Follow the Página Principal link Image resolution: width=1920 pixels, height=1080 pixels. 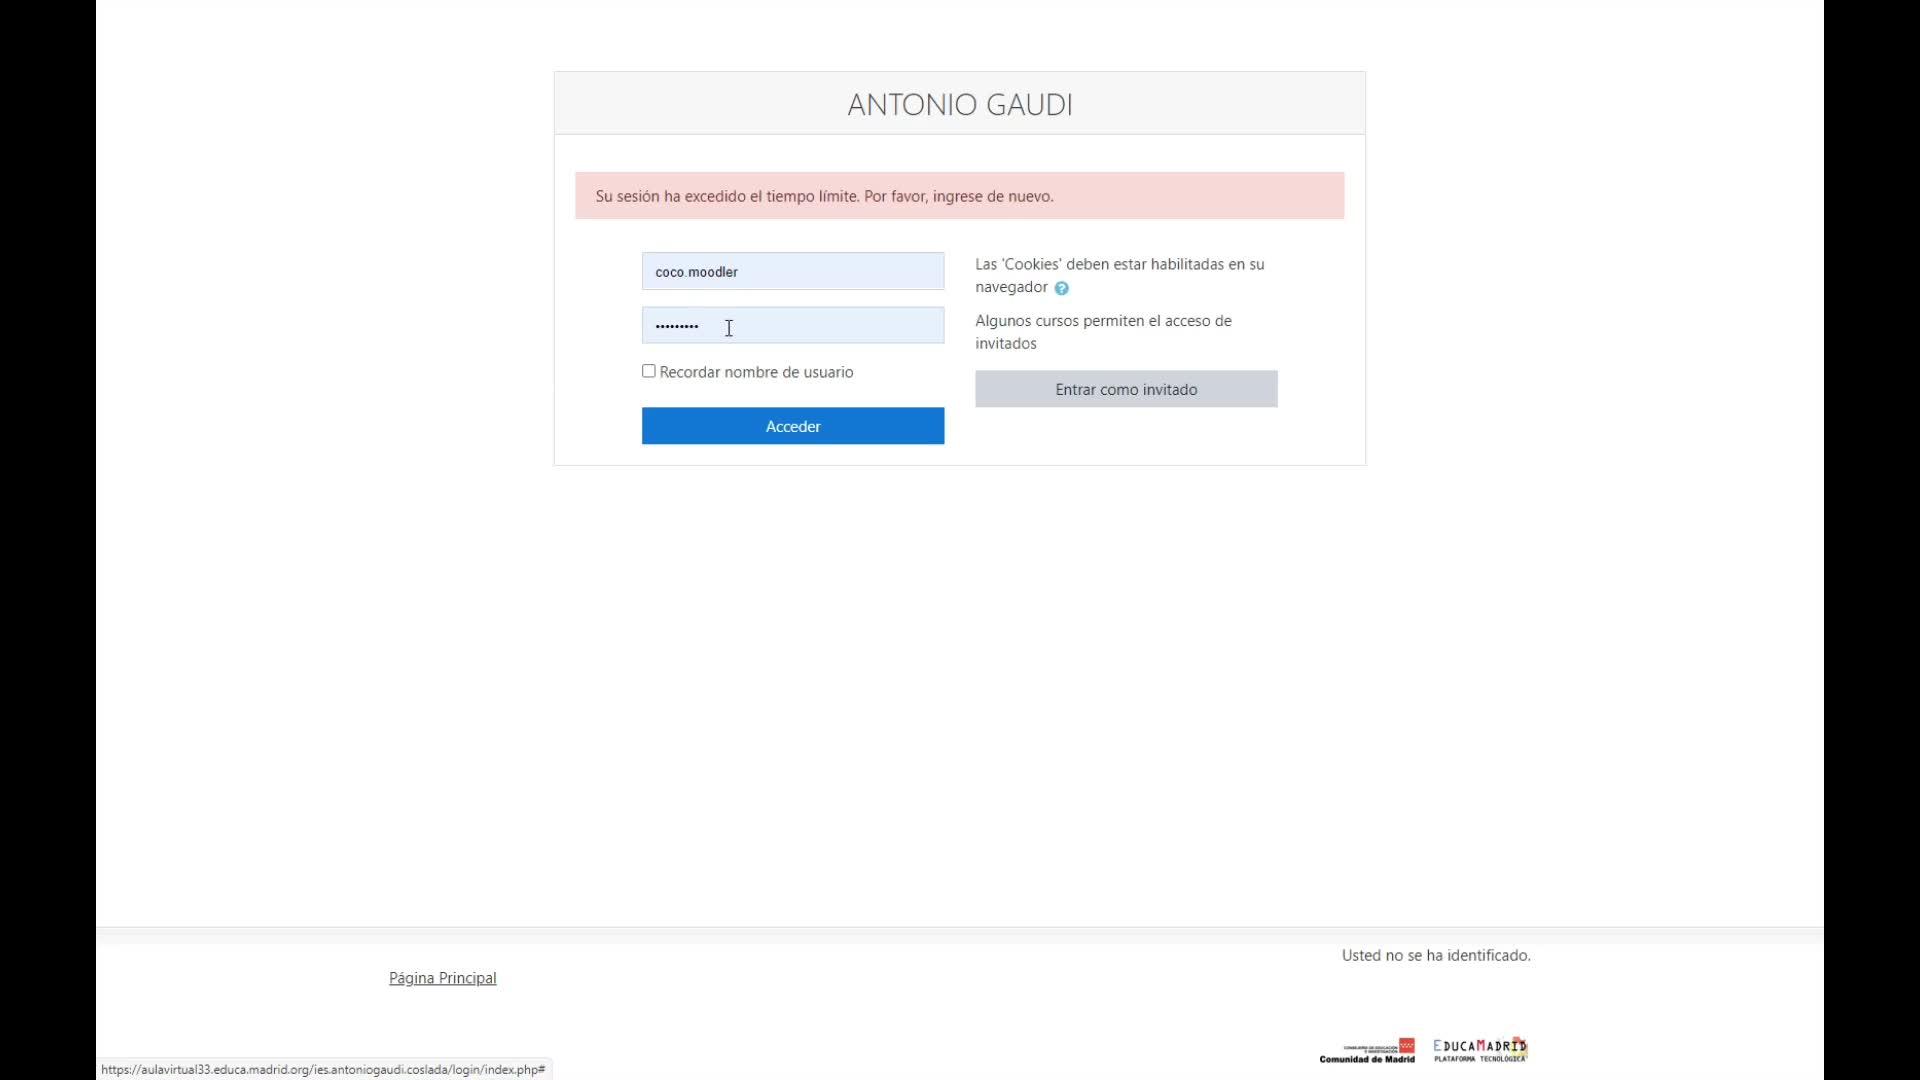[442, 978]
